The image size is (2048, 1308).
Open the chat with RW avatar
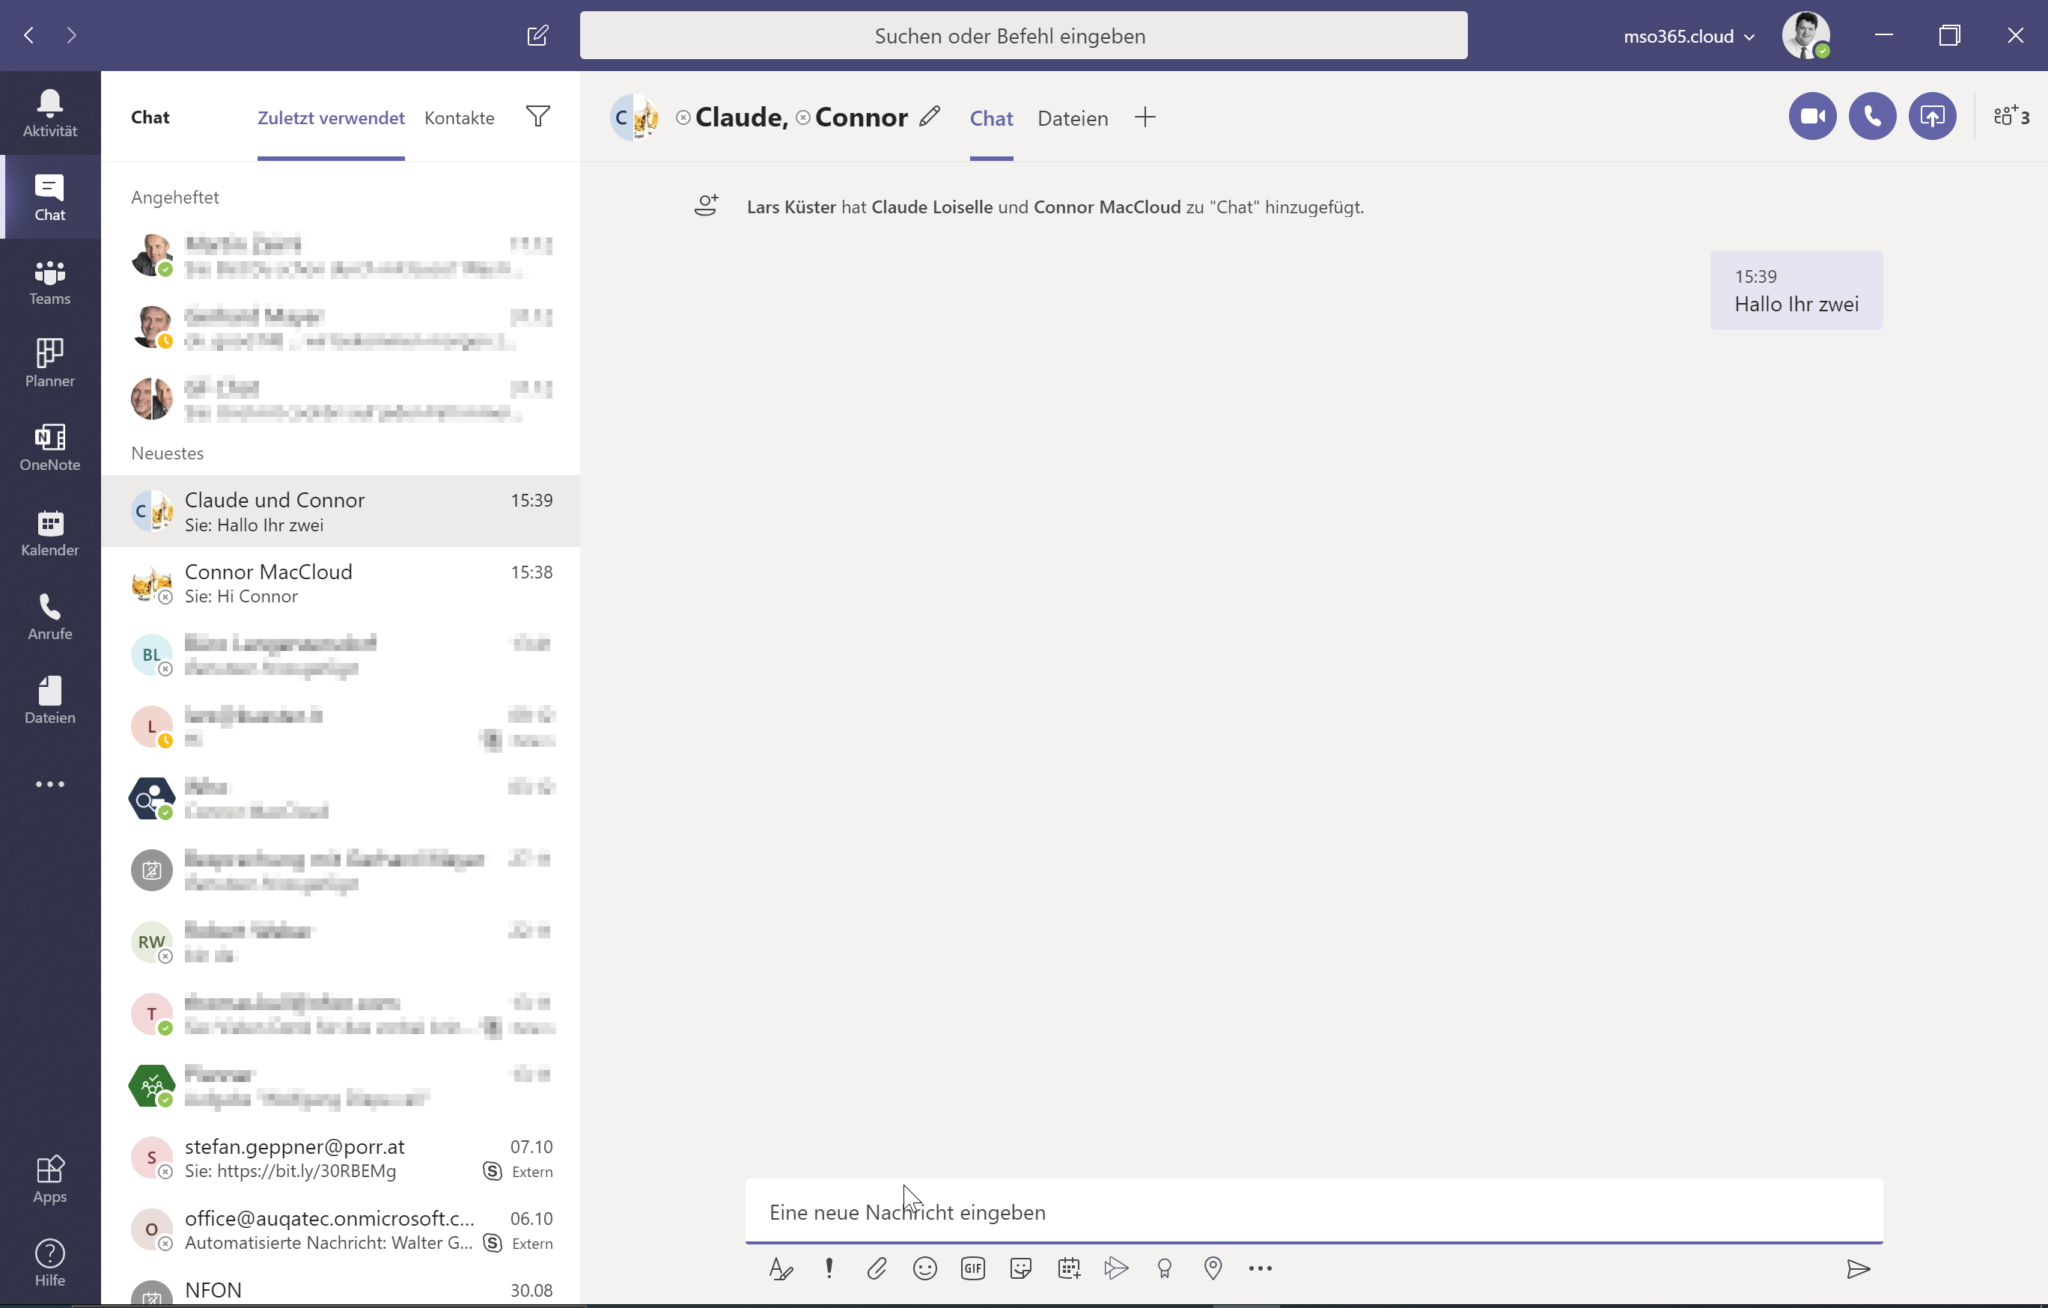pos(341,942)
